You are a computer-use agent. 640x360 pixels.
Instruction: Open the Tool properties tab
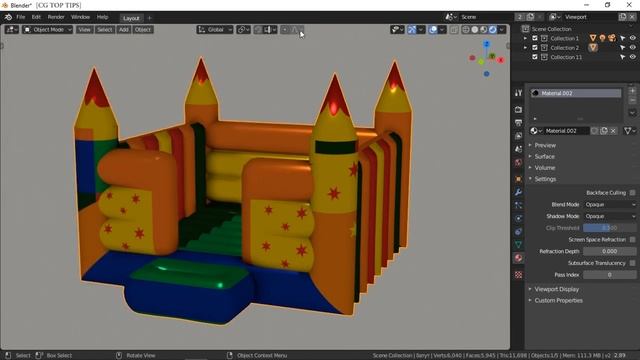click(x=518, y=93)
